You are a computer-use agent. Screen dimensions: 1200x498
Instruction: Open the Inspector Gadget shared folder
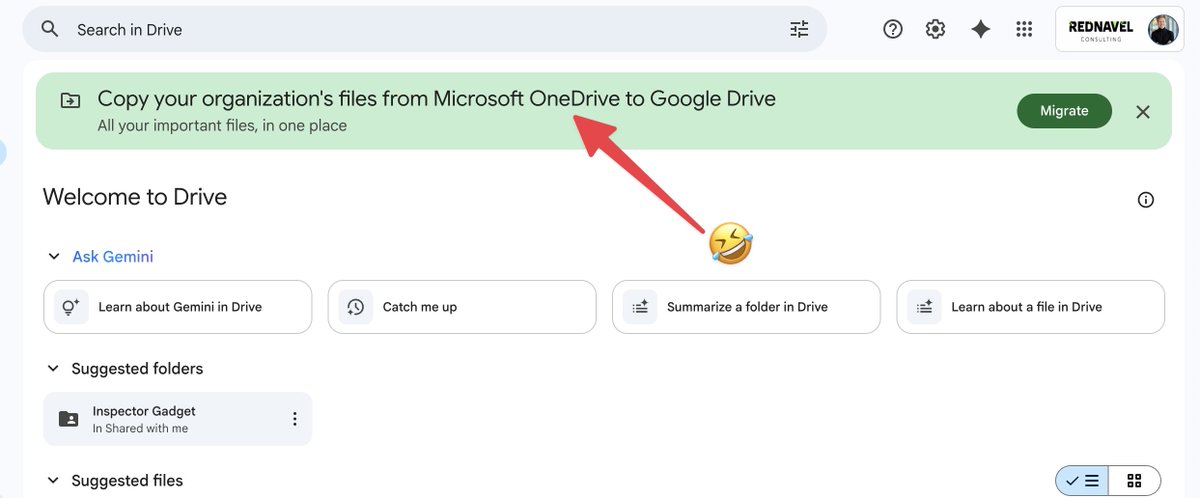coord(178,419)
